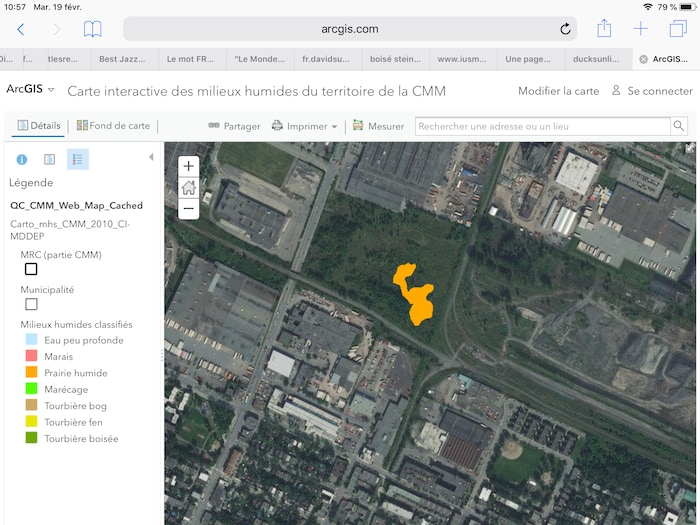700x525 pixels.
Task: Collapse the side panel with the arrow
Action: [x=151, y=157]
